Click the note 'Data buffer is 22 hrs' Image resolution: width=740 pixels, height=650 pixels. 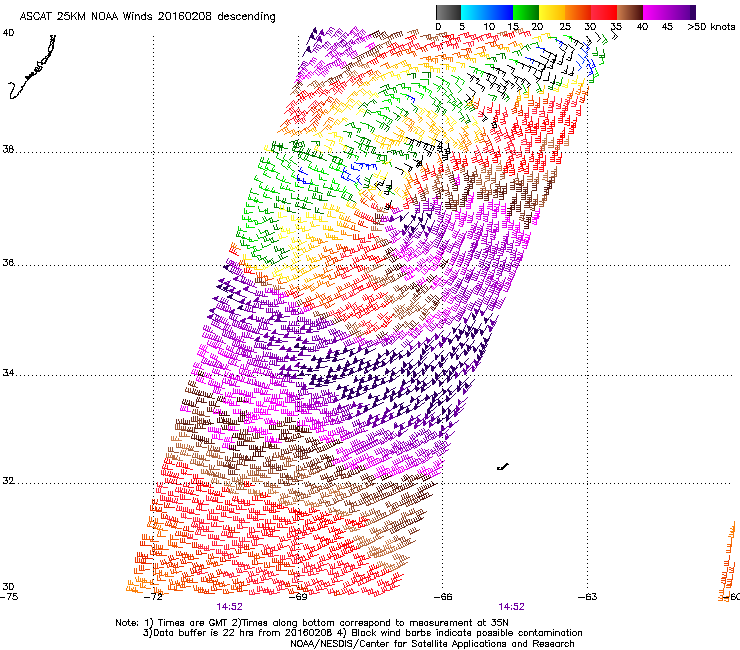(x=202, y=633)
